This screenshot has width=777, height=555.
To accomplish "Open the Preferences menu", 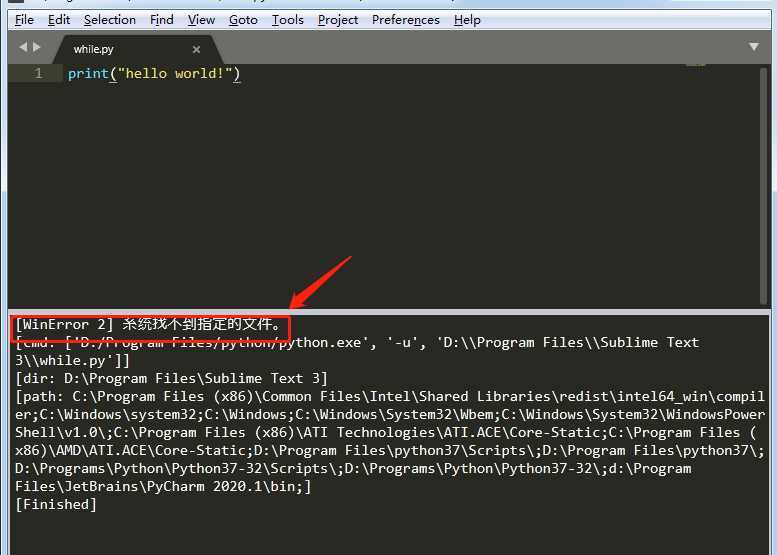I will point(406,20).
